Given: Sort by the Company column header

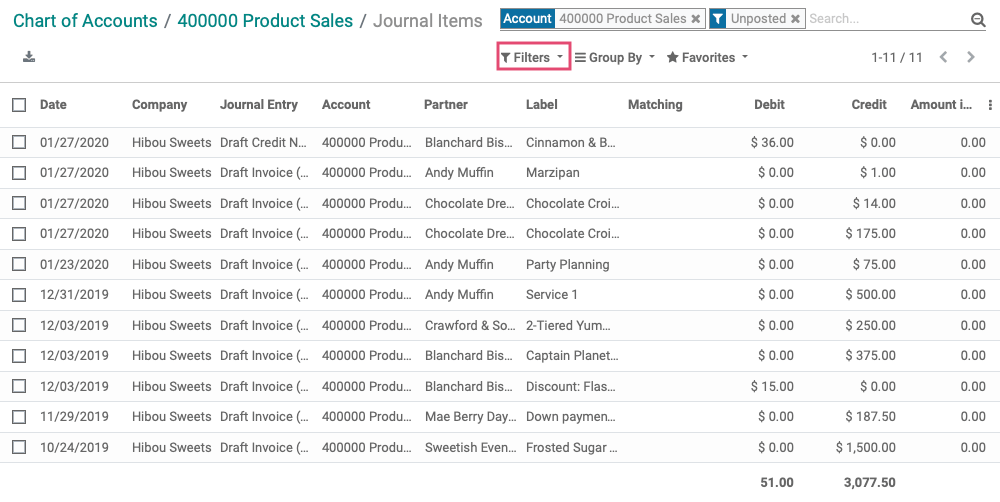Looking at the screenshot, I should [x=159, y=105].
